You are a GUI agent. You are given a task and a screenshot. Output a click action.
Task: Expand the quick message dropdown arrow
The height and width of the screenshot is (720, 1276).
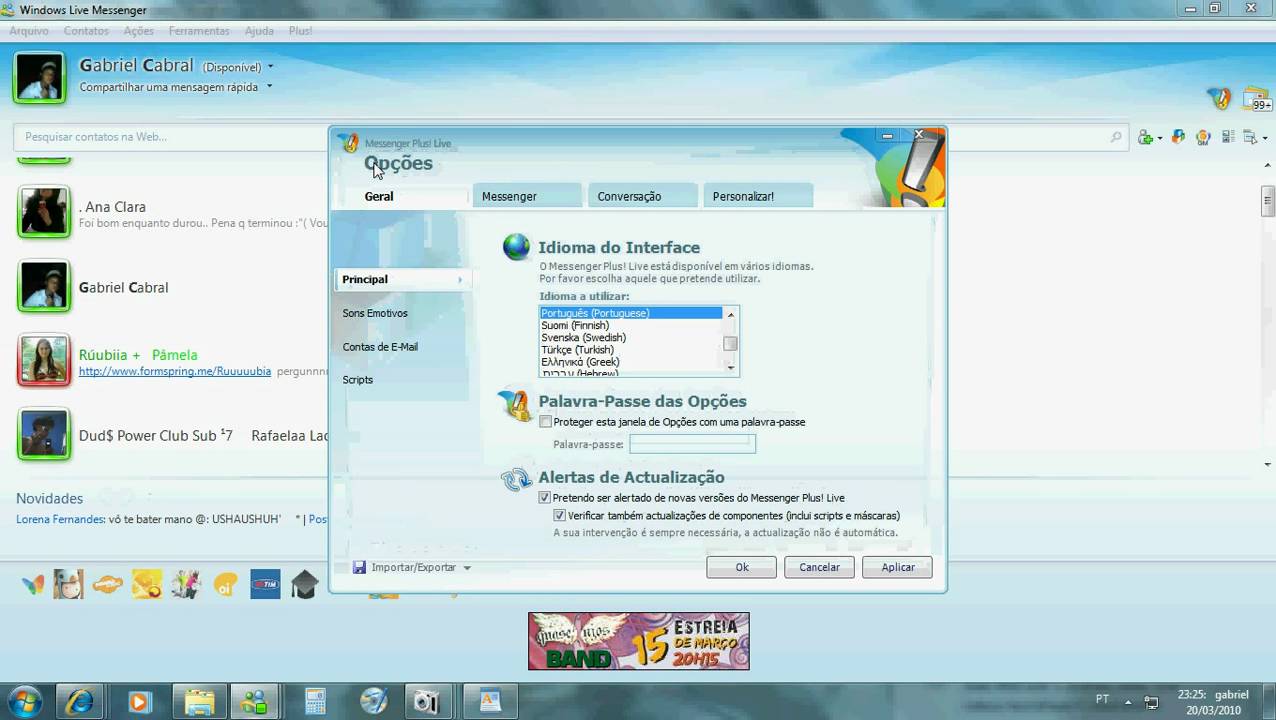pyautogui.click(x=268, y=87)
